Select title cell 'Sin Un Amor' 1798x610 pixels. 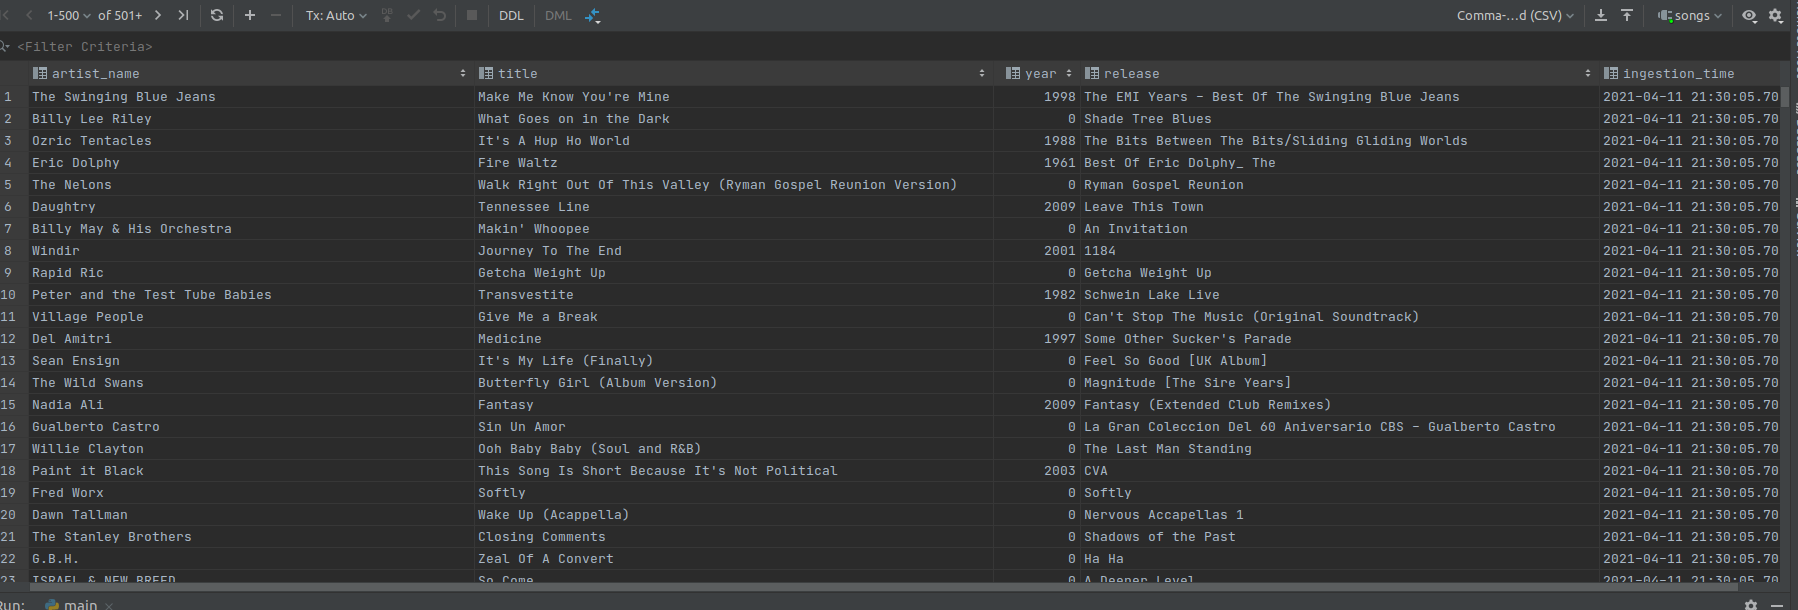[x=733, y=426]
